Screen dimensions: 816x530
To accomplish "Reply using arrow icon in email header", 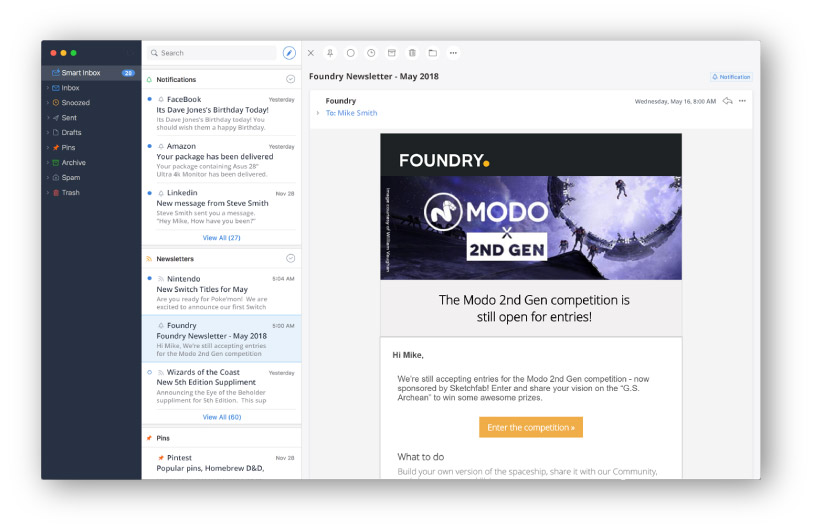I will (x=728, y=101).
